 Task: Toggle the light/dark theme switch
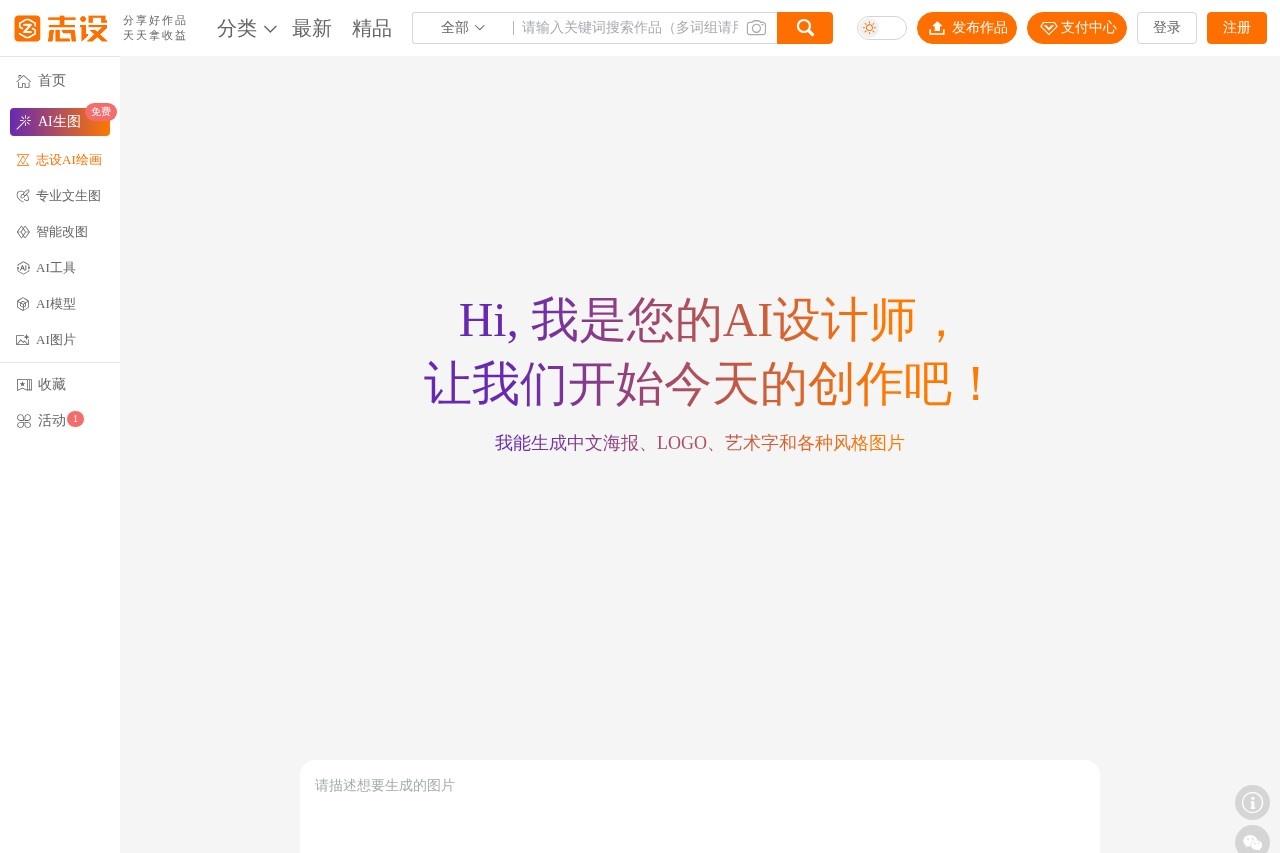880,28
